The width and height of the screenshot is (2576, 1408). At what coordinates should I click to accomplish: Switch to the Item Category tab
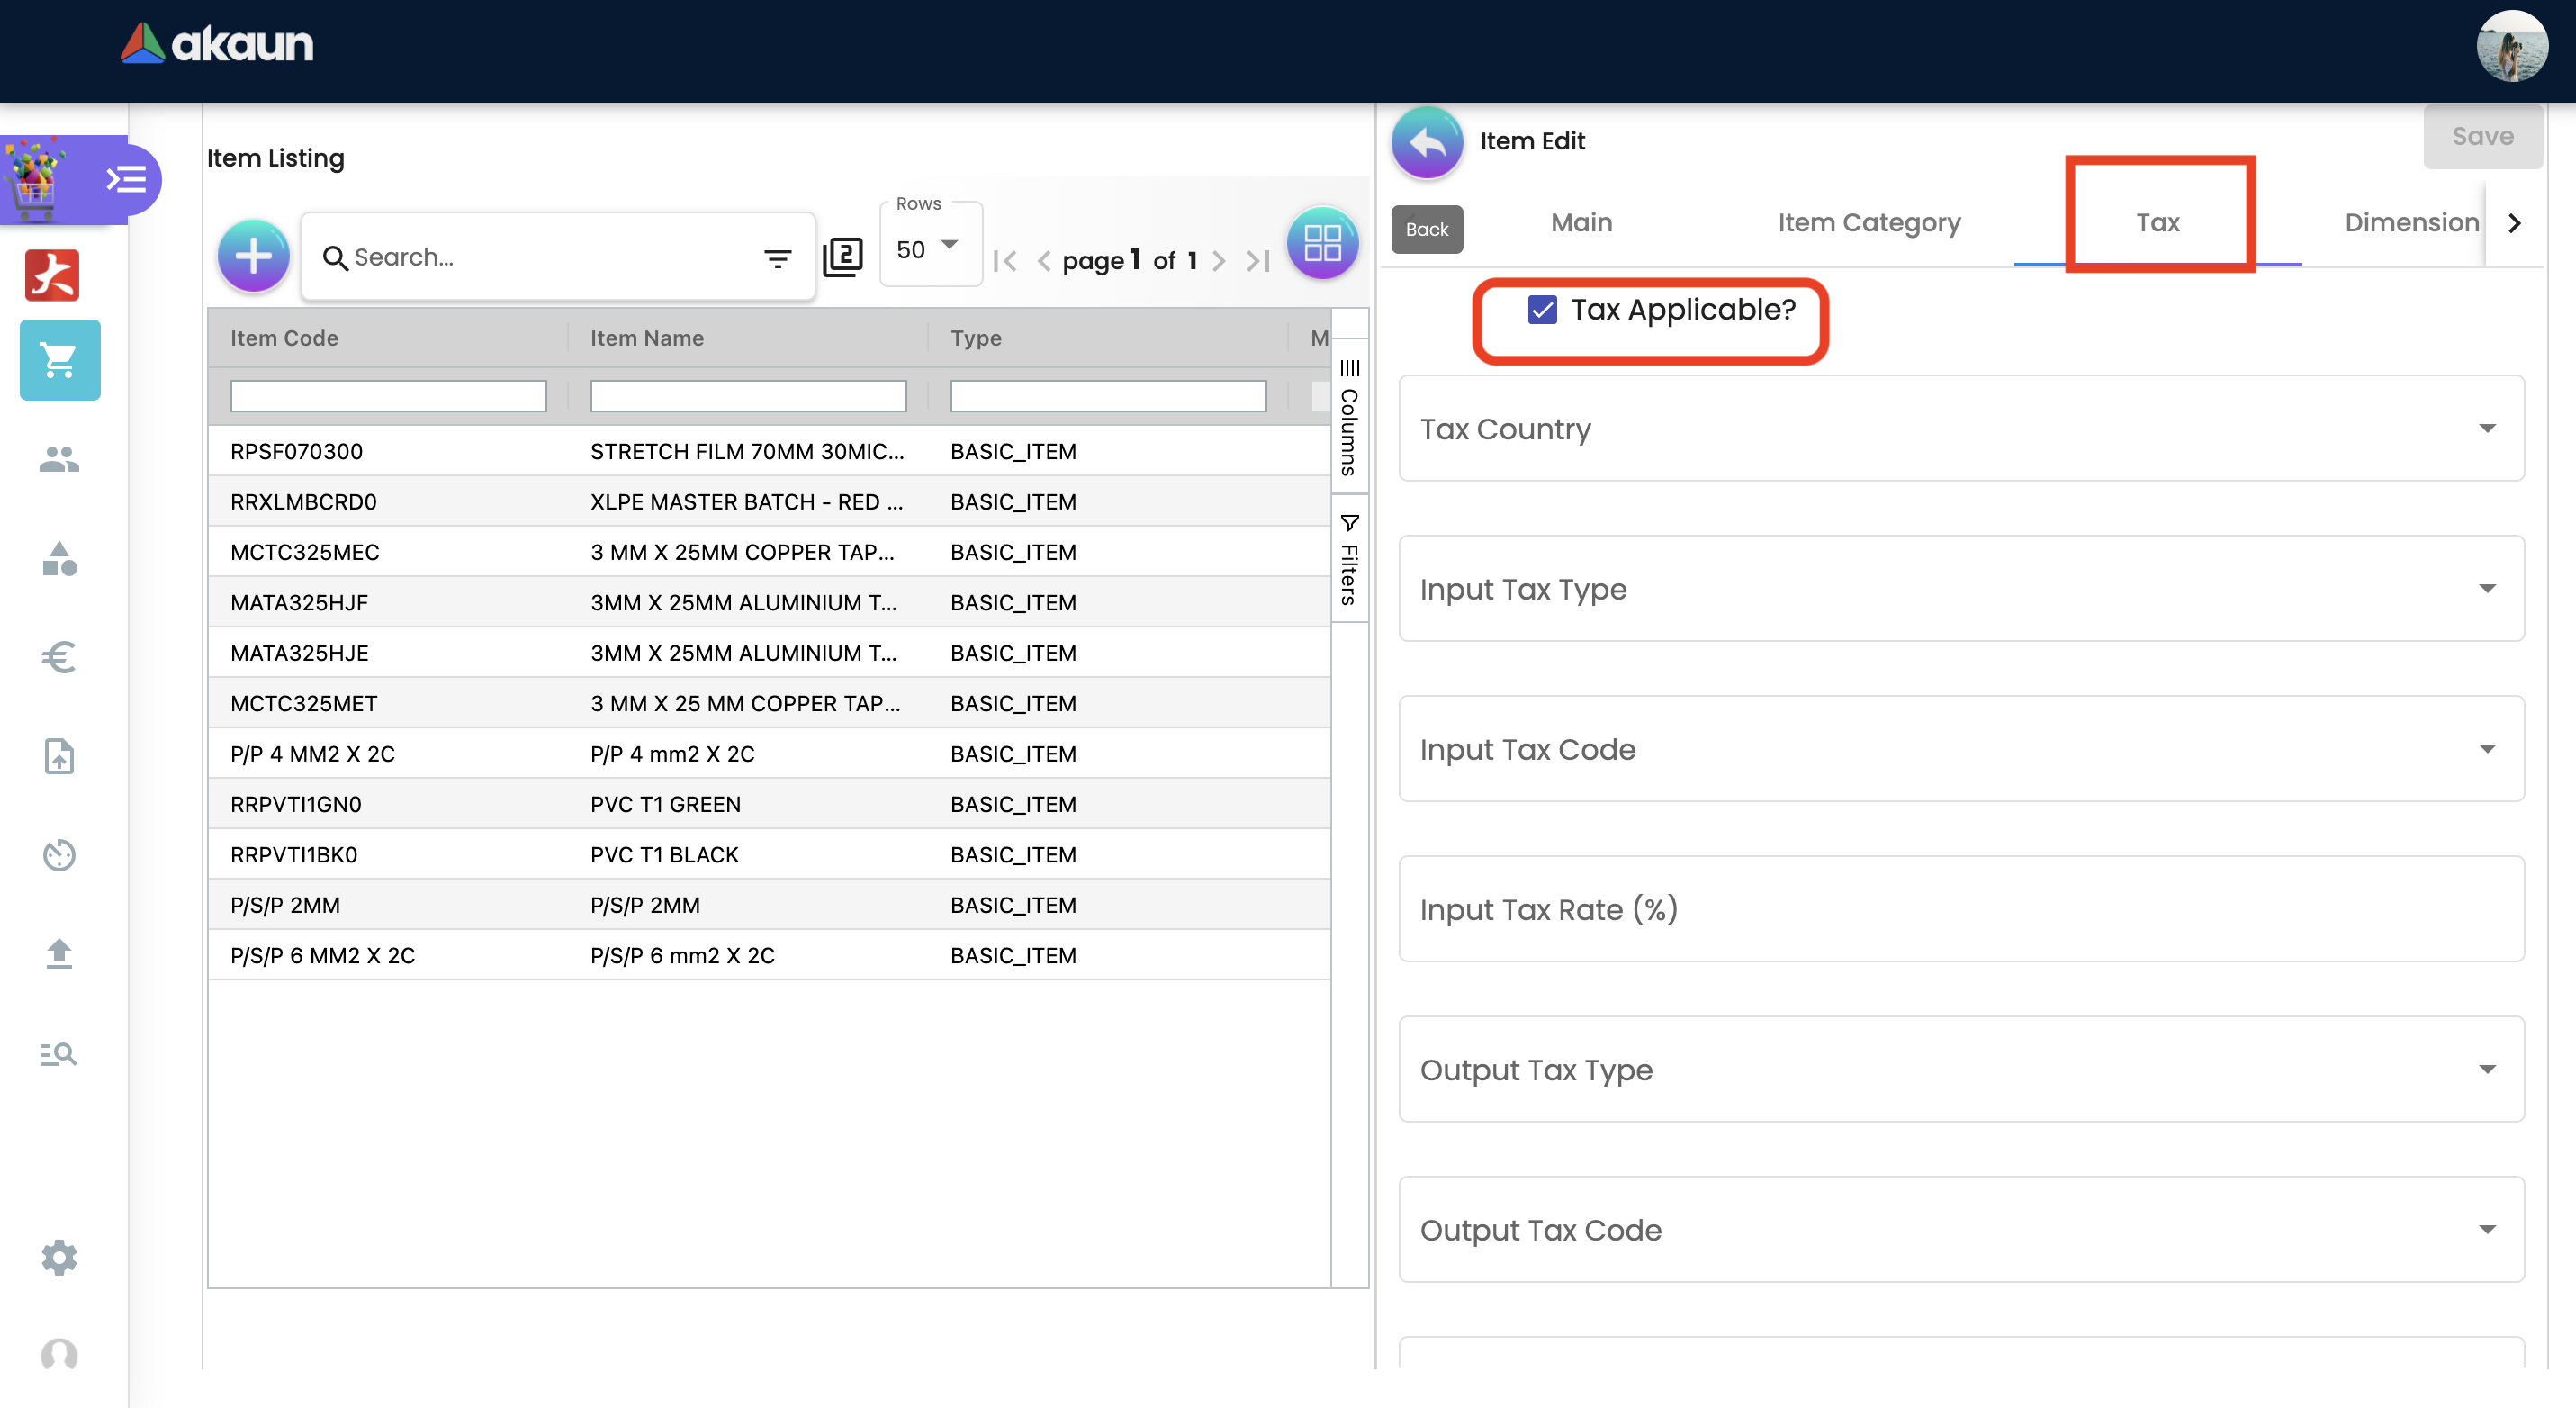(x=1868, y=222)
